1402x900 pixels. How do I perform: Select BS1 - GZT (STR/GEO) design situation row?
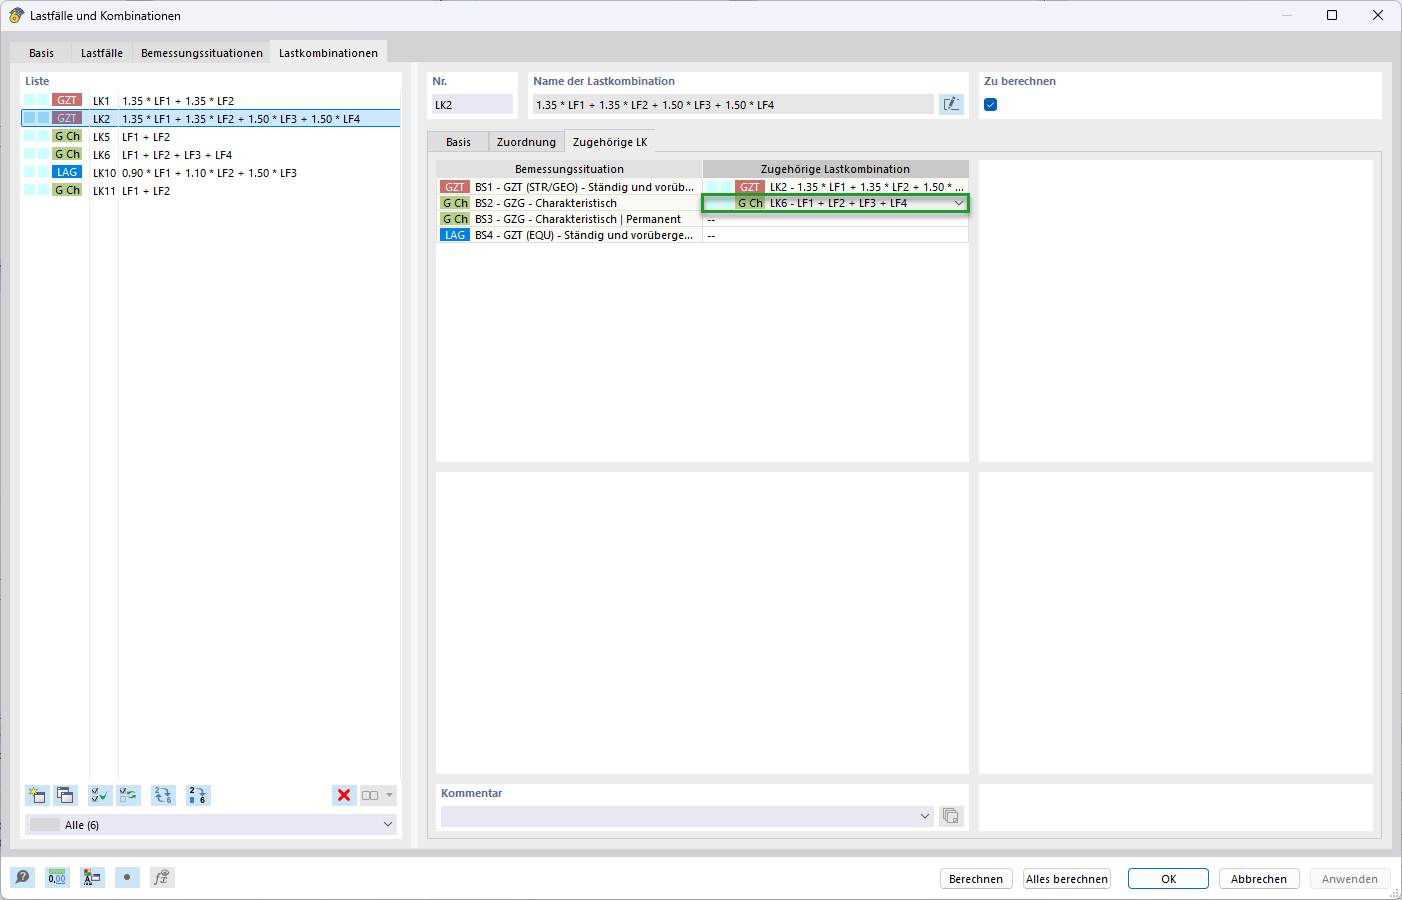(x=569, y=187)
